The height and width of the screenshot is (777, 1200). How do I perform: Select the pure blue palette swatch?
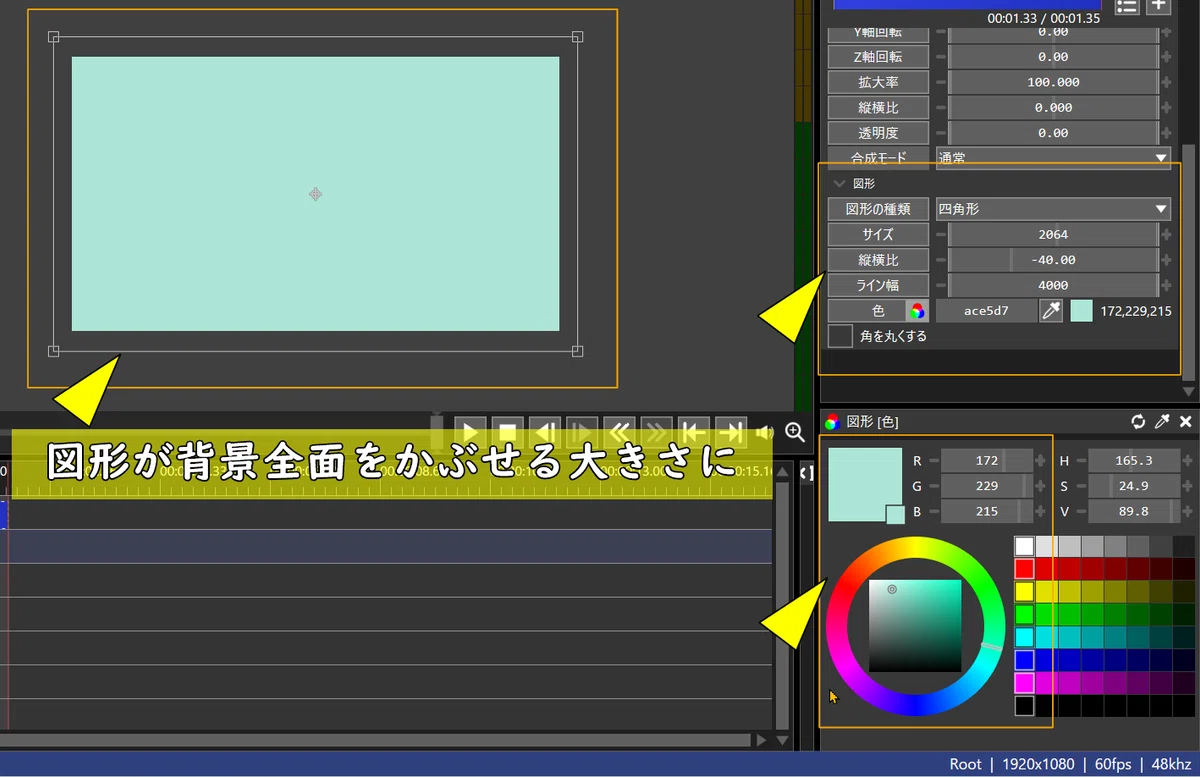[x=1024, y=660]
